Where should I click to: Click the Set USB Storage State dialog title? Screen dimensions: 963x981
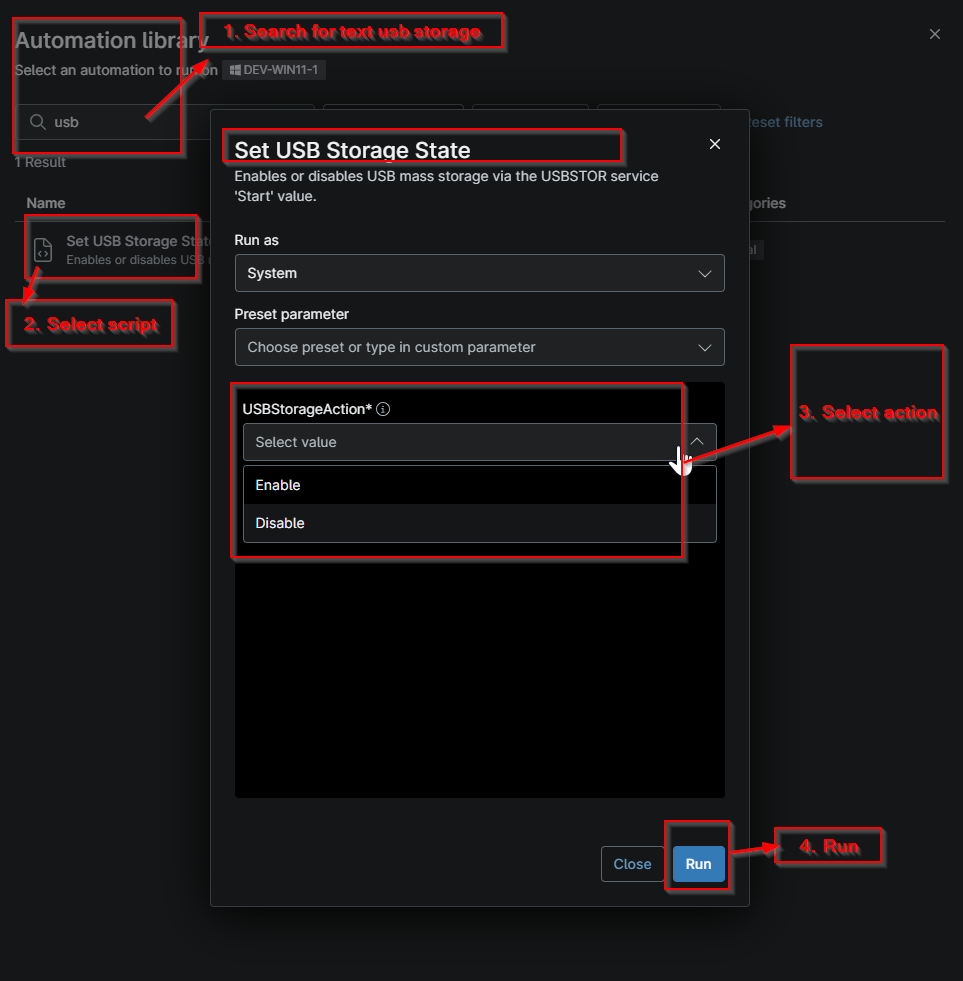[x=352, y=150]
